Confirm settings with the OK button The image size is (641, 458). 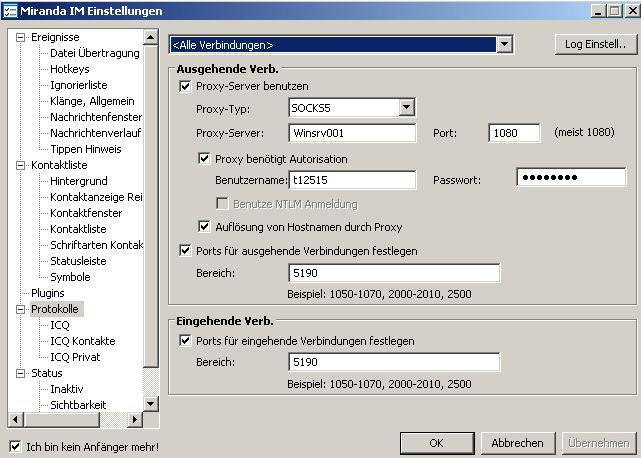[437, 443]
